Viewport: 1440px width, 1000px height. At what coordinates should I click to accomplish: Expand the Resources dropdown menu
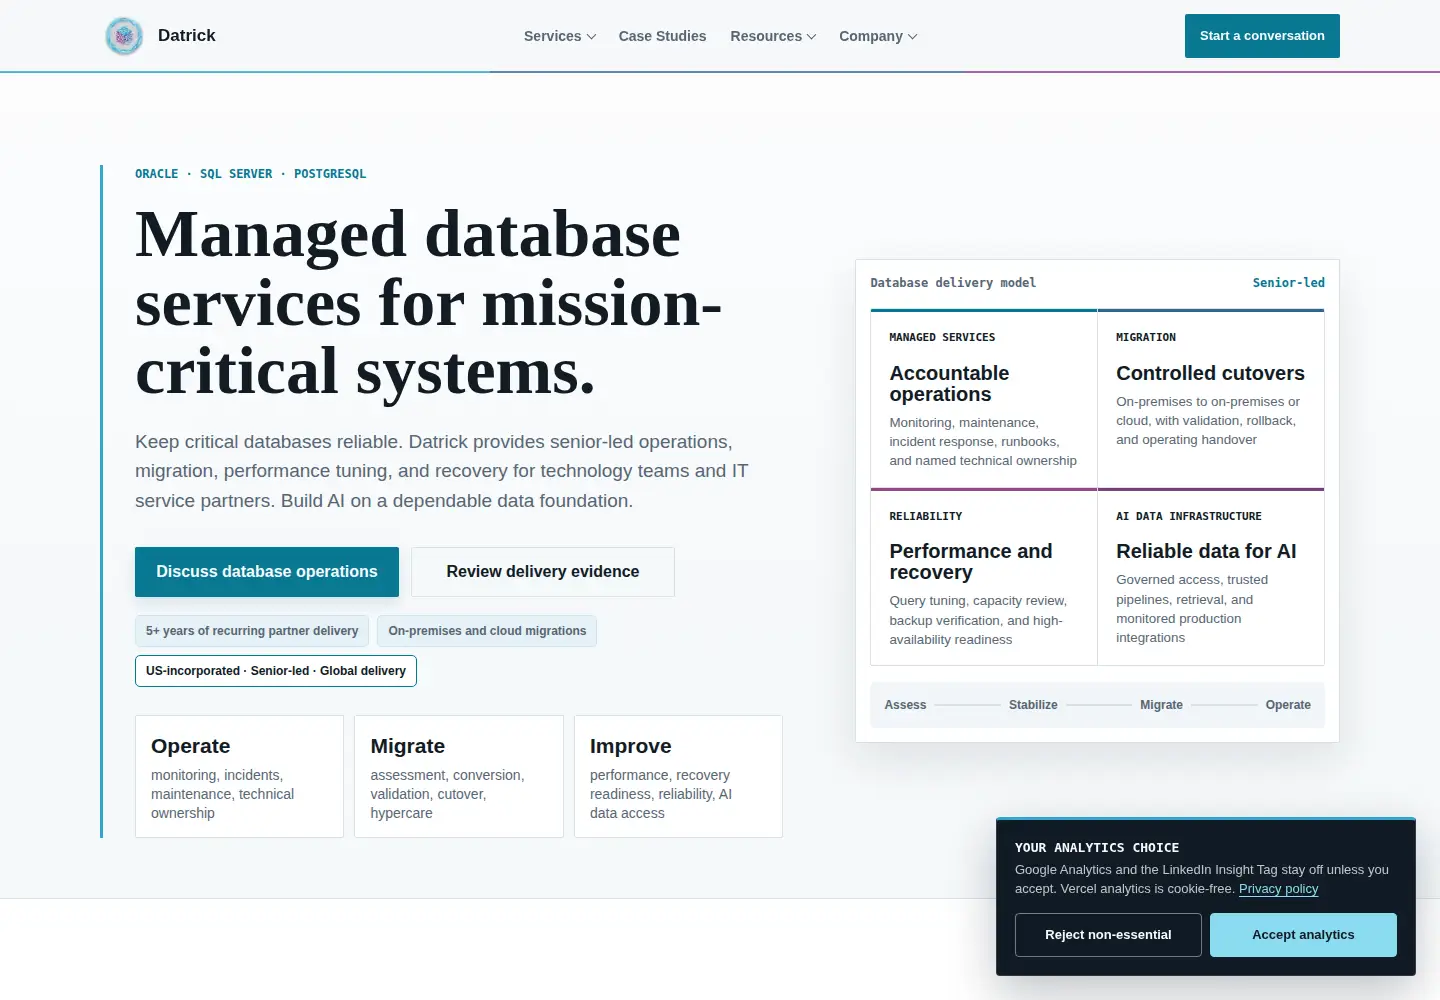point(773,36)
